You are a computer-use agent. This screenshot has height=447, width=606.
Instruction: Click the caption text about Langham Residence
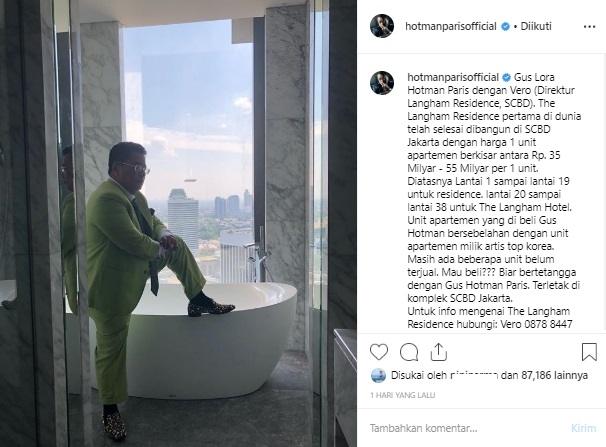tap(494, 200)
